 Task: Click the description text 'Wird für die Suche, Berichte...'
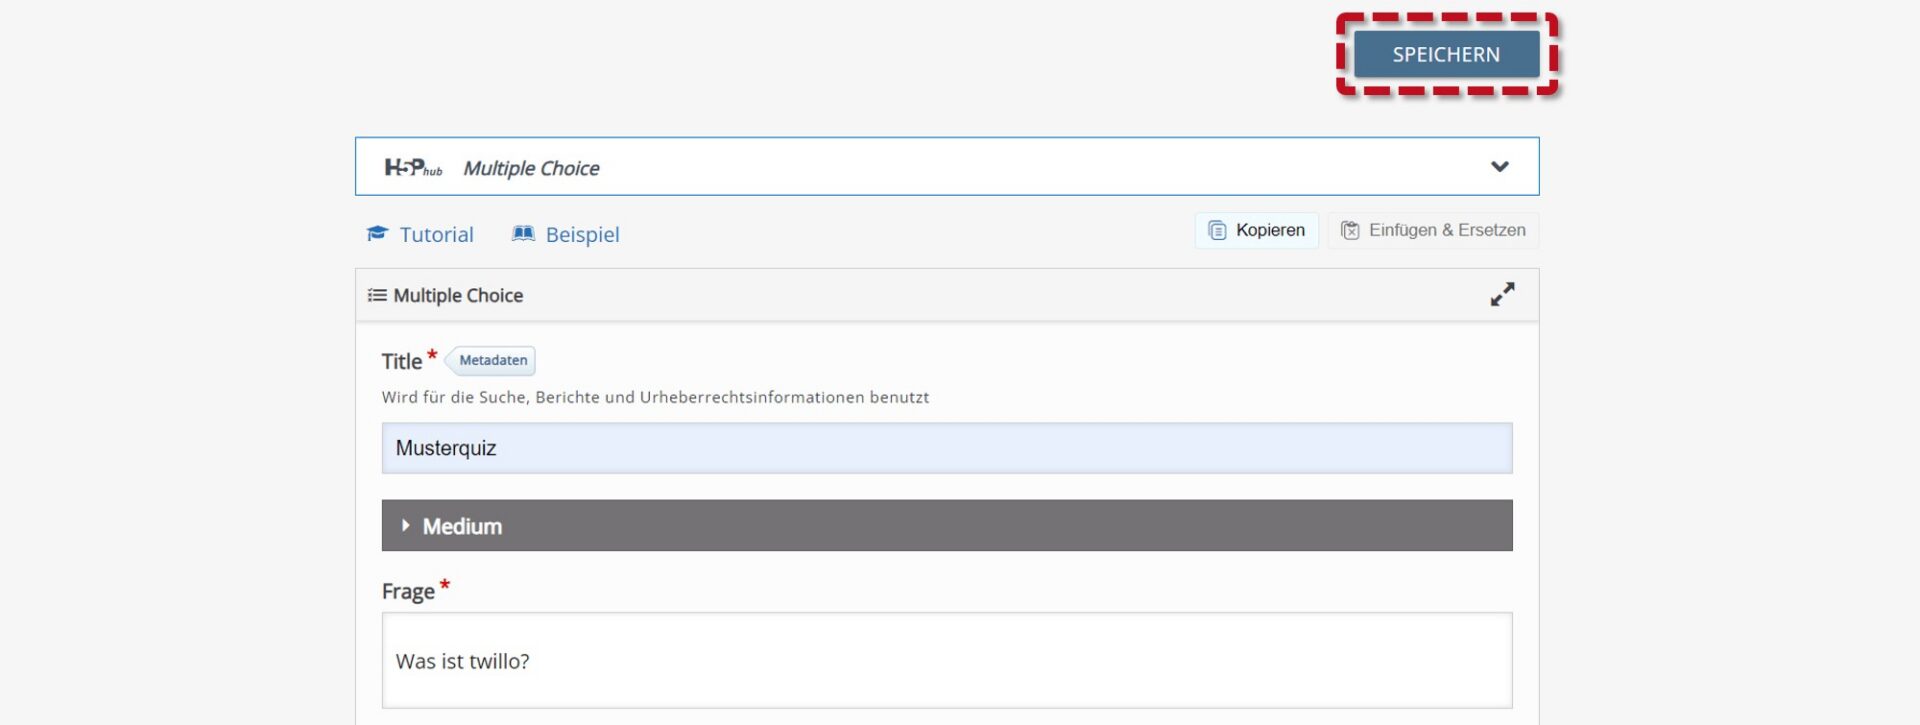click(x=655, y=397)
